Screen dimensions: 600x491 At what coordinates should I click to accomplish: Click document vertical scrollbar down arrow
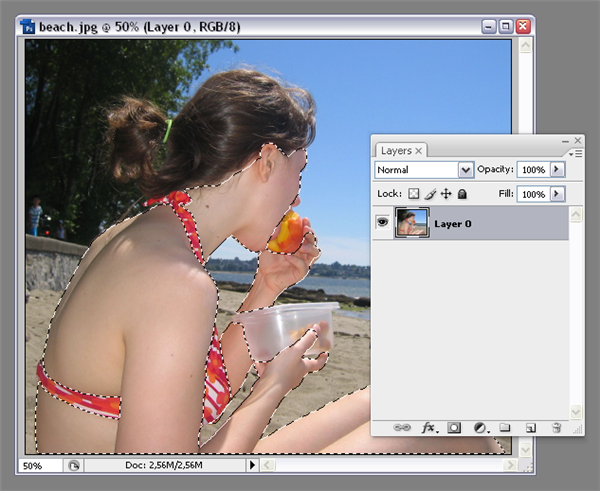tap(525, 450)
